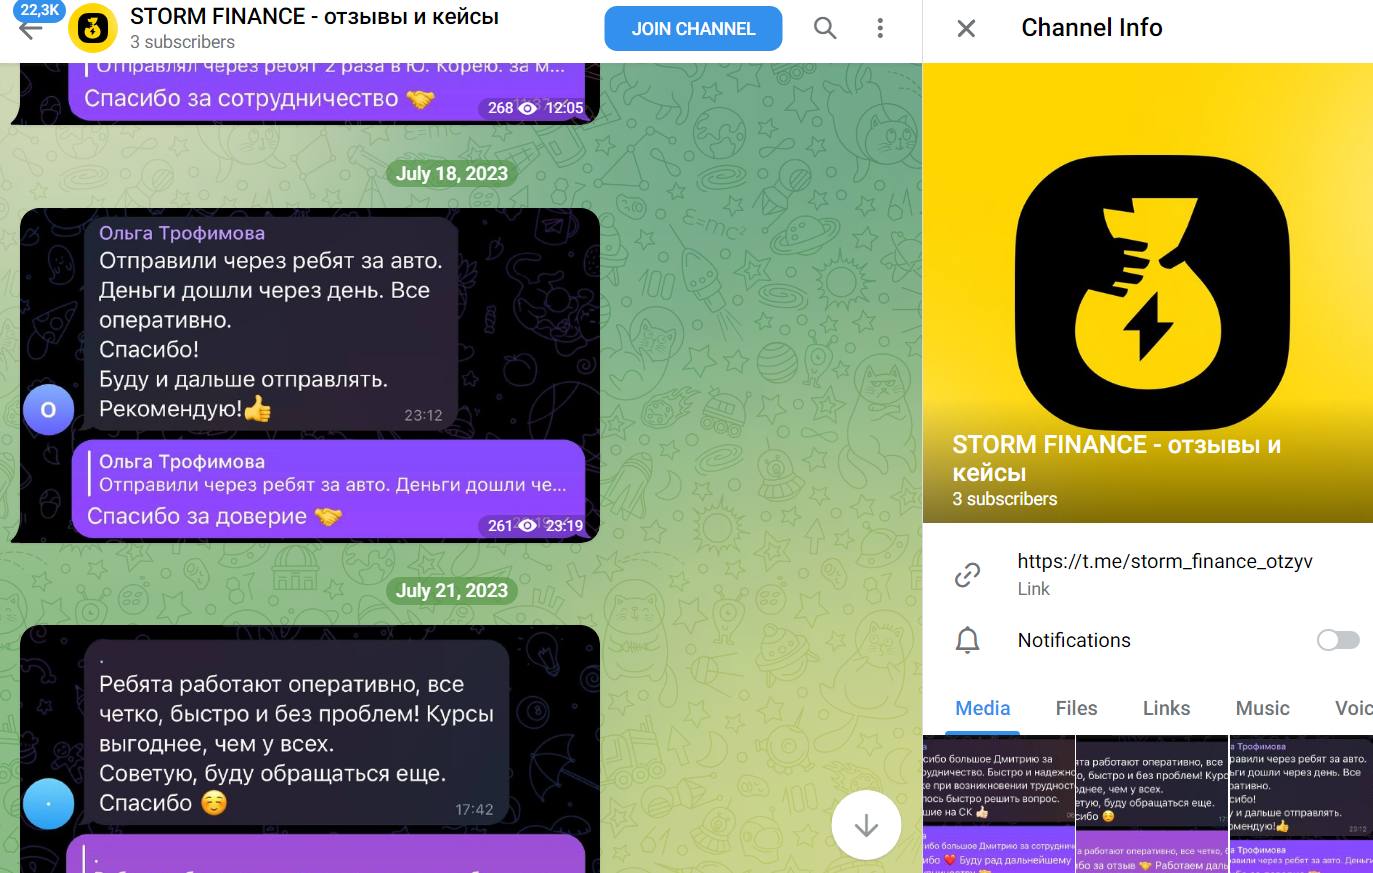The height and width of the screenshot is (873, 1373).
Task: Click the Notifications label row
Action: (x=1148, y=640)
